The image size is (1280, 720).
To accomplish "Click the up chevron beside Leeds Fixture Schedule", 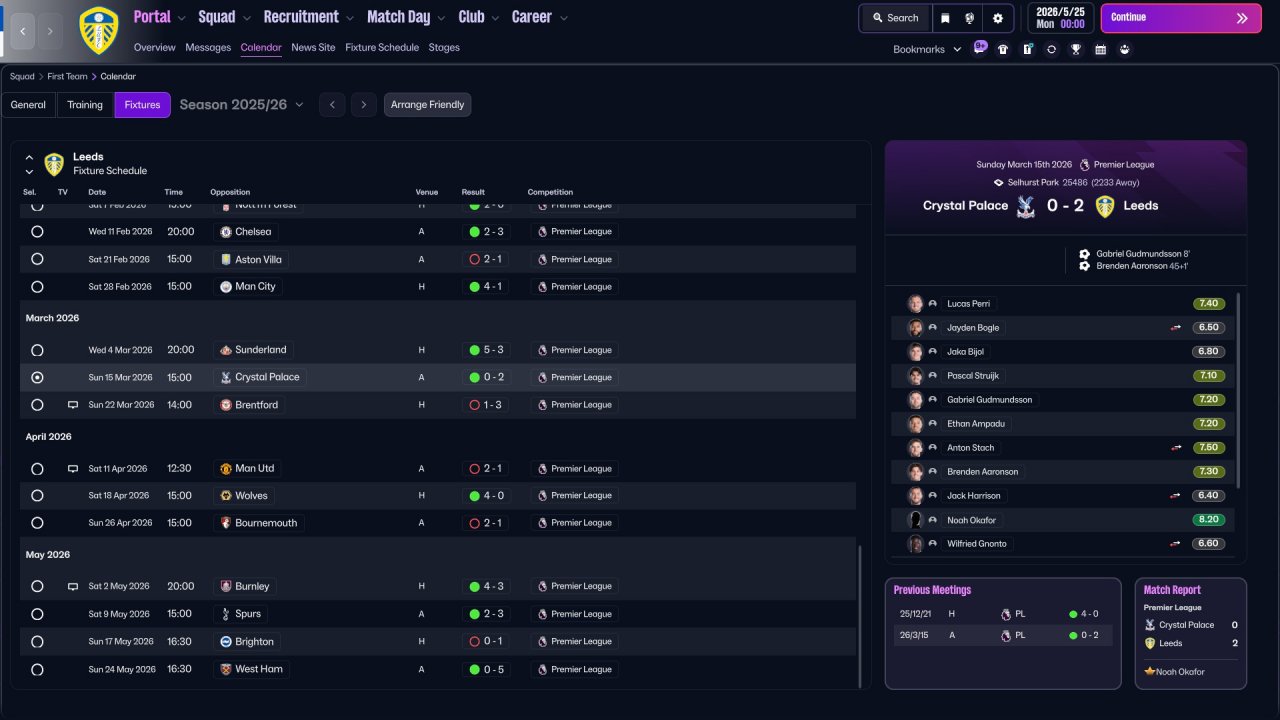I will coord(29,157).
